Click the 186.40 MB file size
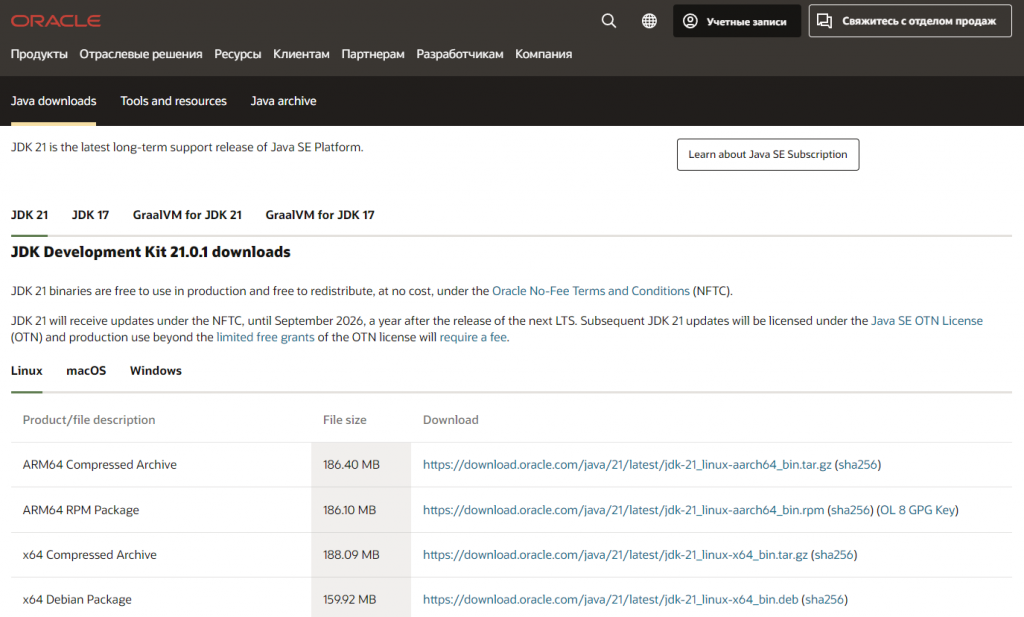Viewport: 1024px width, 617px height. click(x=351, y=465)
